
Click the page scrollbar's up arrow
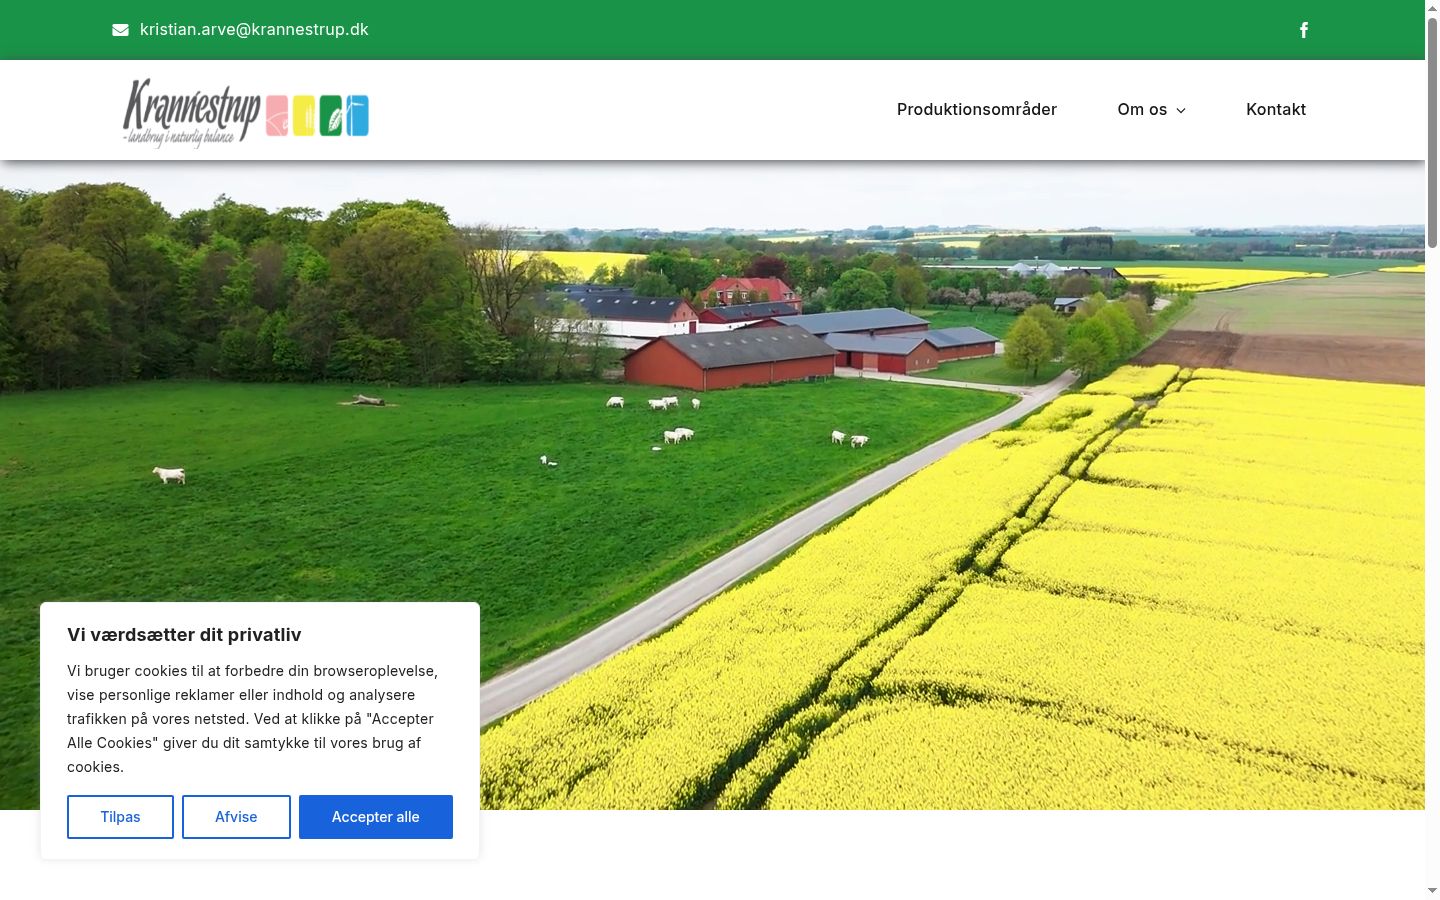coord(1432,8)
